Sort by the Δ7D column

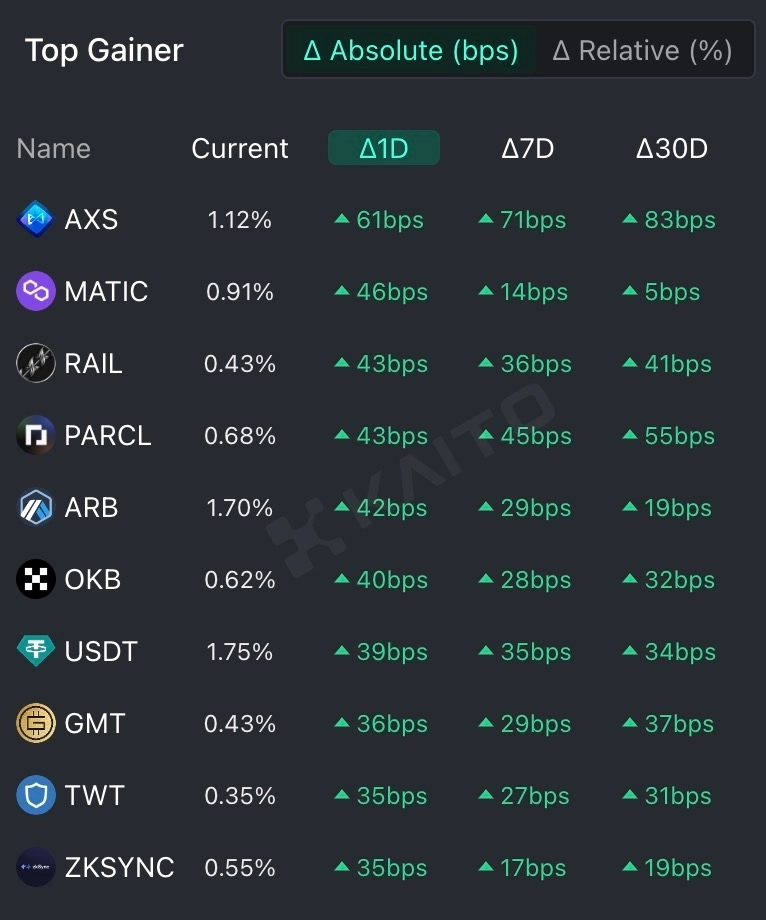point(527,148)
